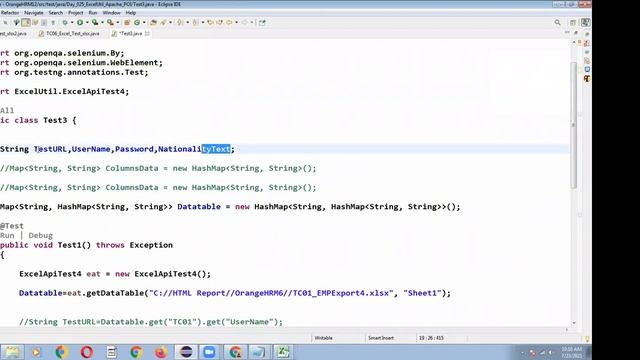Click the Last Edit Location icon
The height and width of the screenshot is (360, 640).
(x=210, y=22)
